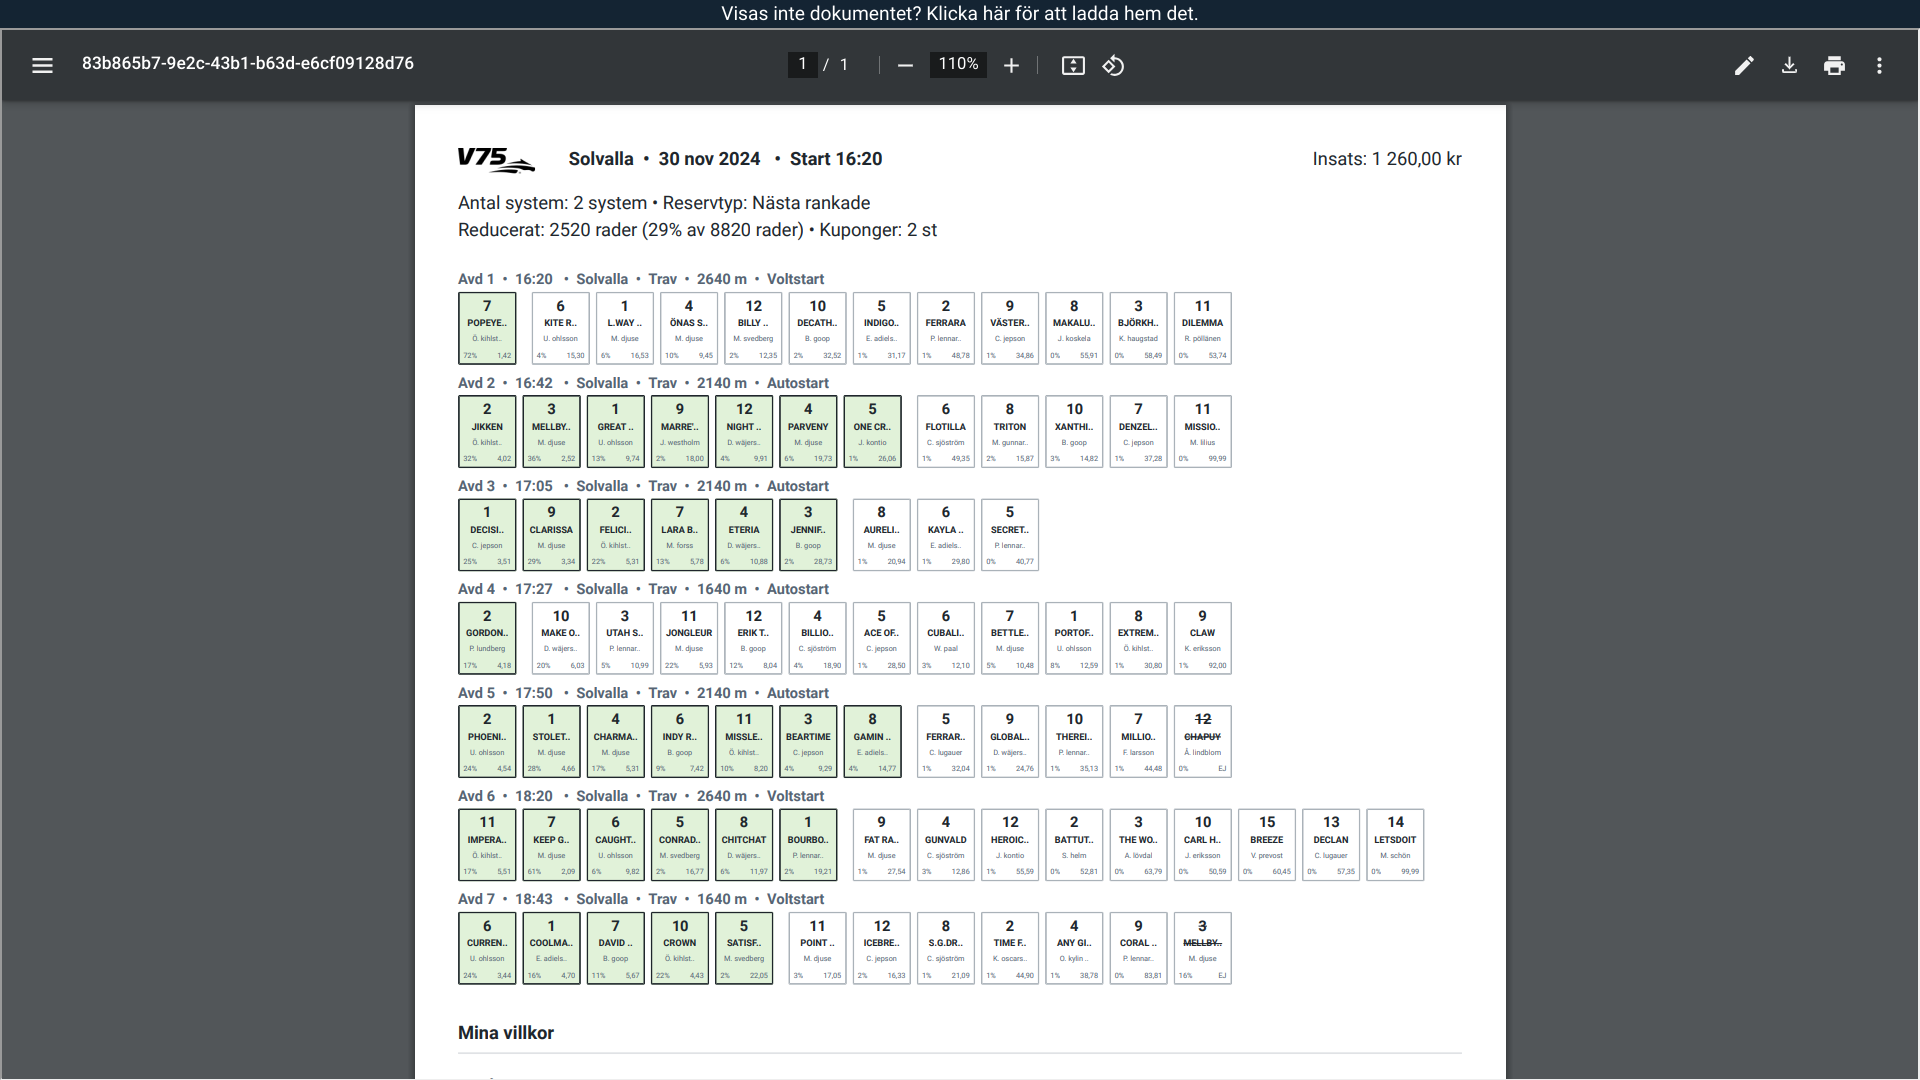
Task: Rotate the document counterclockwise
Action: (1113, 65)
